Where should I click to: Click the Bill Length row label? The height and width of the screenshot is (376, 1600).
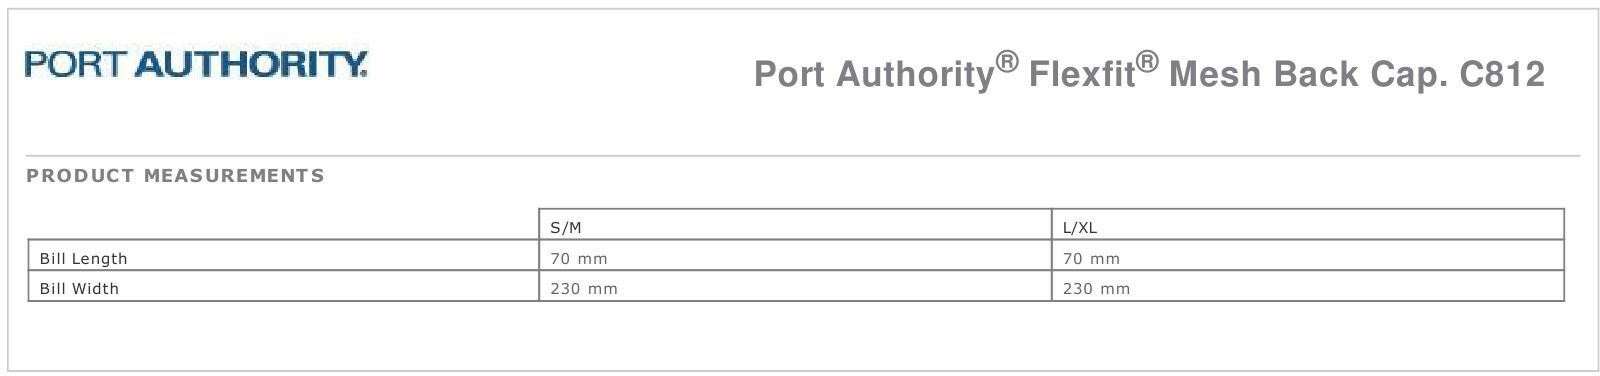[x=83, y=258]
